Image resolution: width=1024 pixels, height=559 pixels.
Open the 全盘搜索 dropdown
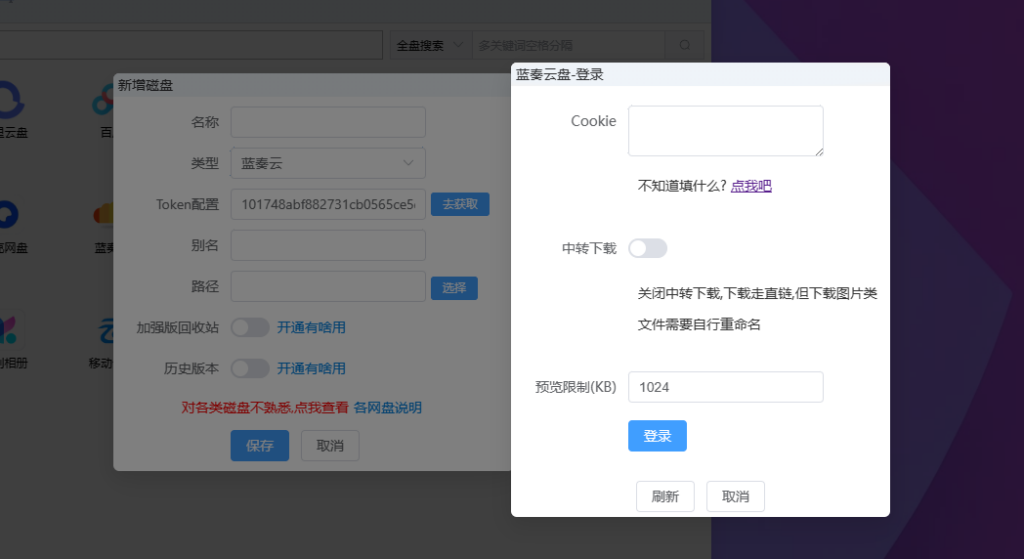coord(431,45)
